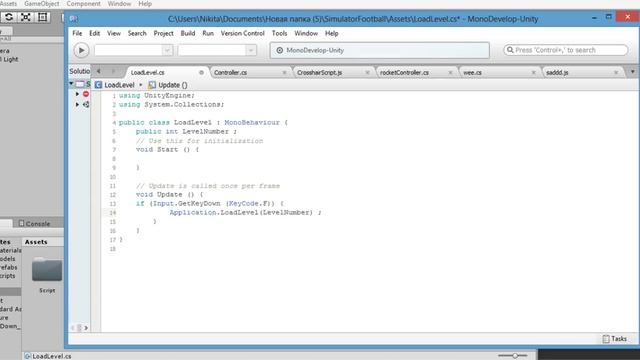Click LoadLevel.cs in the Unity bottom path bar
This screenshot has width=640, height=360.
(x=52, y=356)
